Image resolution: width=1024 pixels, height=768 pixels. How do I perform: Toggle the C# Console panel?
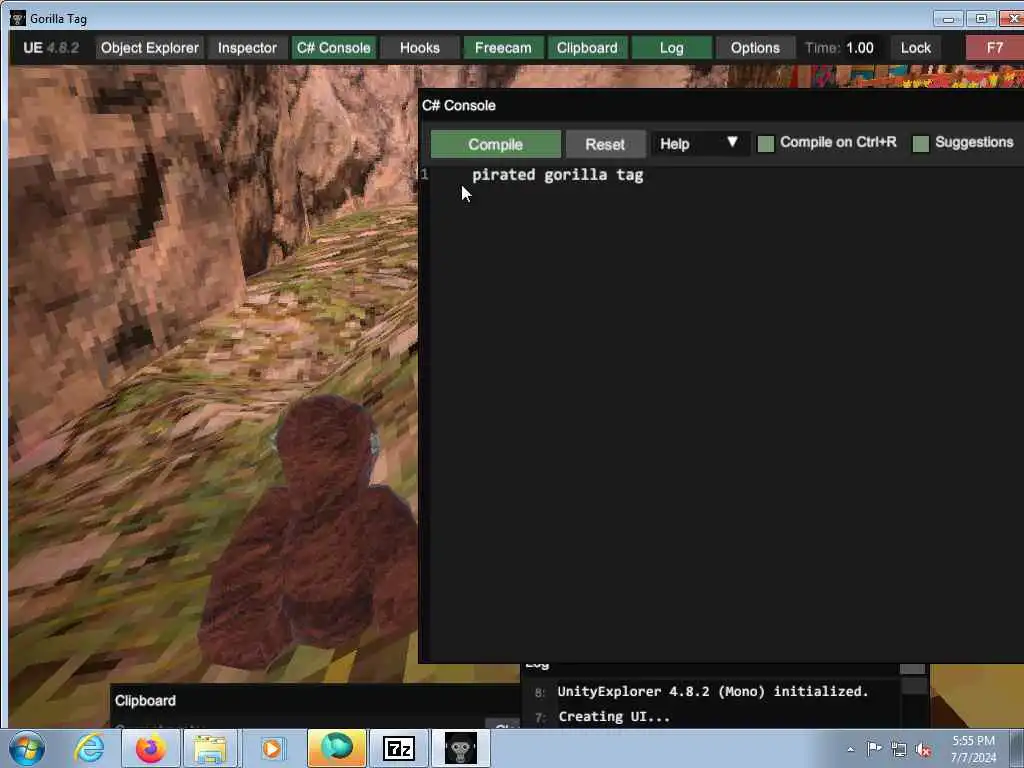coord(334,48)
